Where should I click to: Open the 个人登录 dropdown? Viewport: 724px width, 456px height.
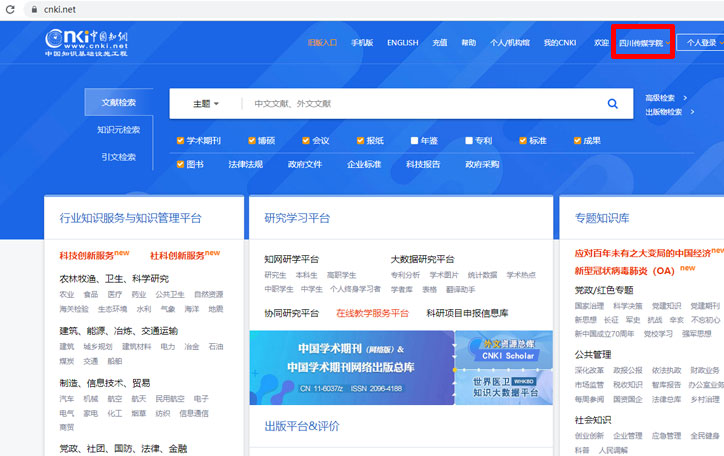(x=702, y=43)
